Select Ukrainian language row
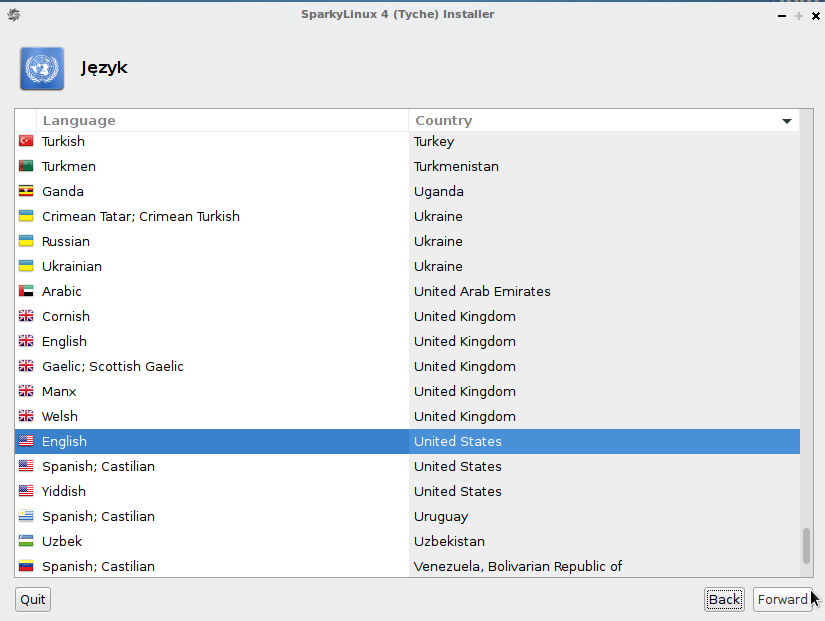The width and height of the screenshot is (825, 621). point(407,266)
